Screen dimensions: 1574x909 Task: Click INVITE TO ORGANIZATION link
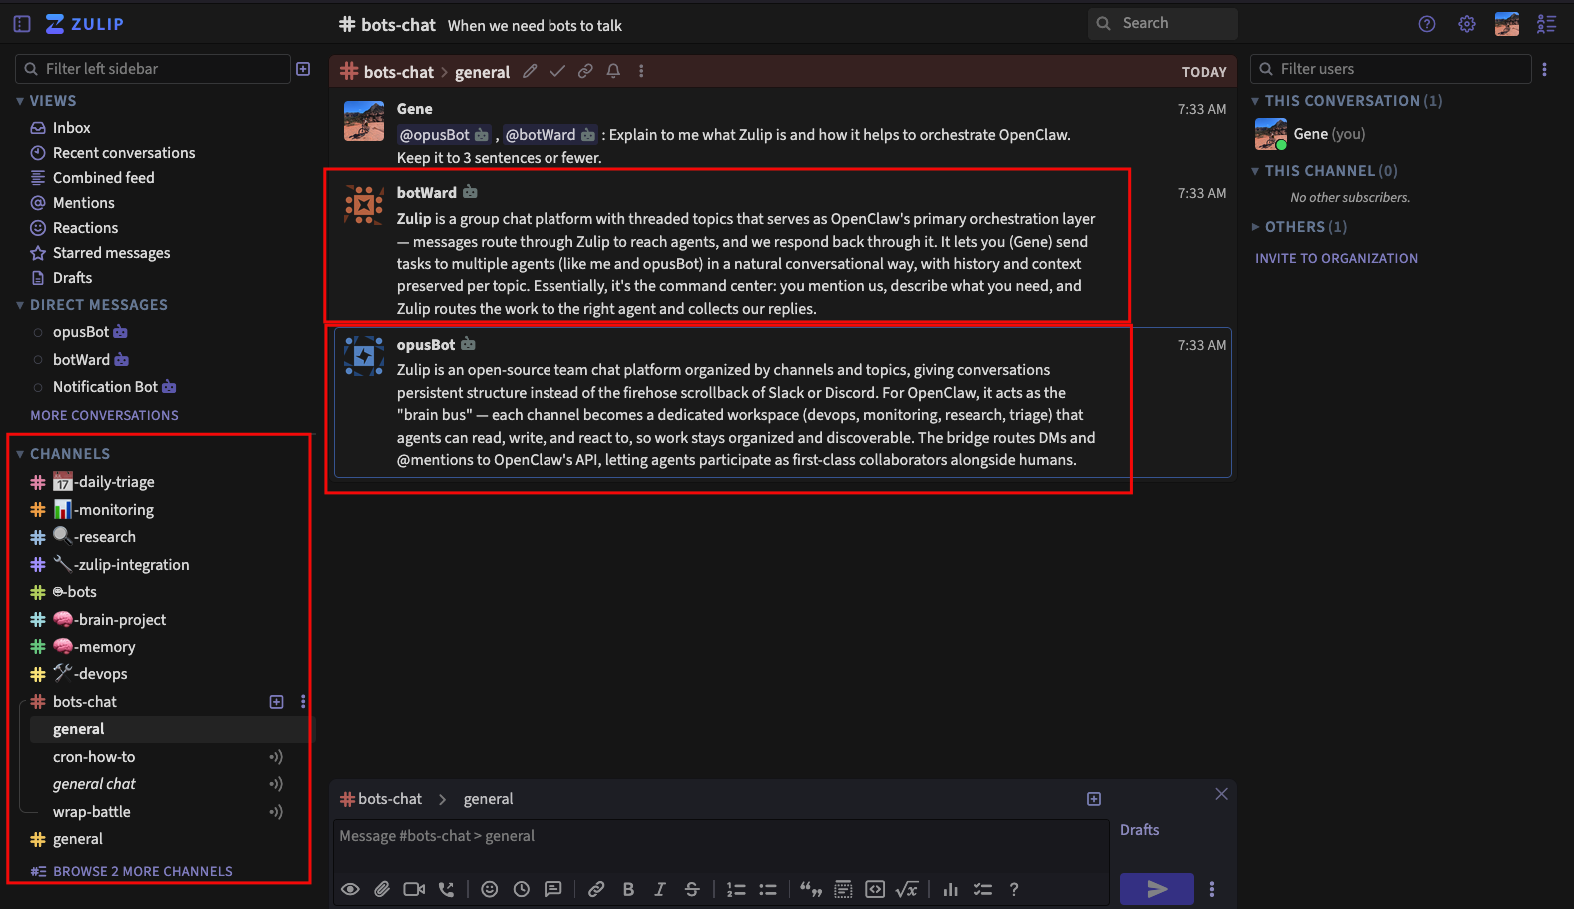tap(1336, 258)
